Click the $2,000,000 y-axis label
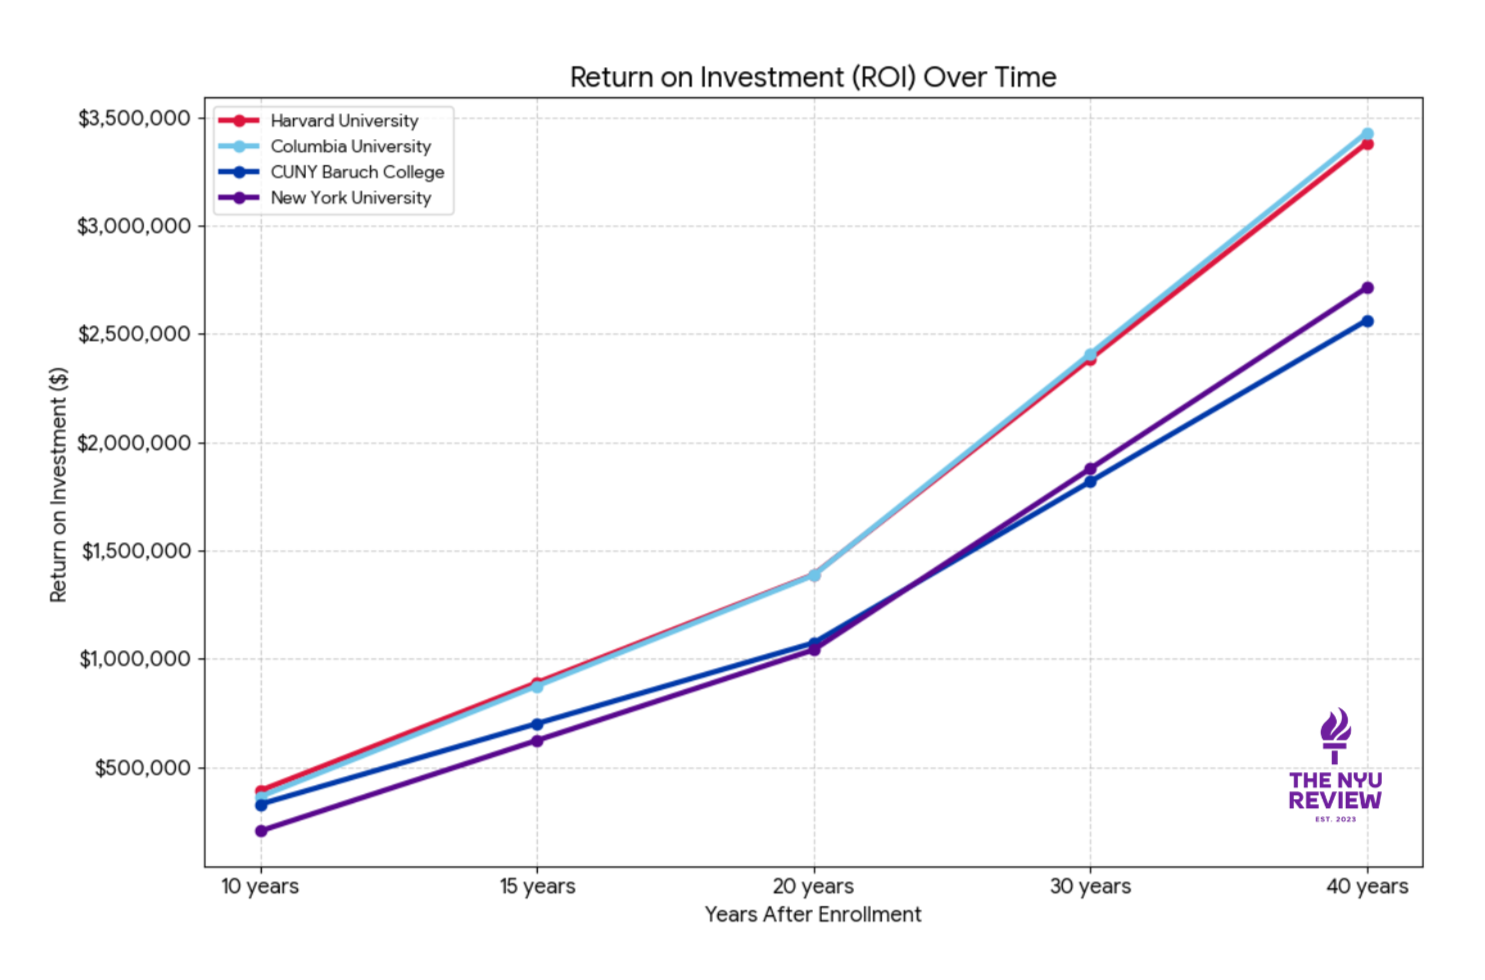 coord(134,443)
